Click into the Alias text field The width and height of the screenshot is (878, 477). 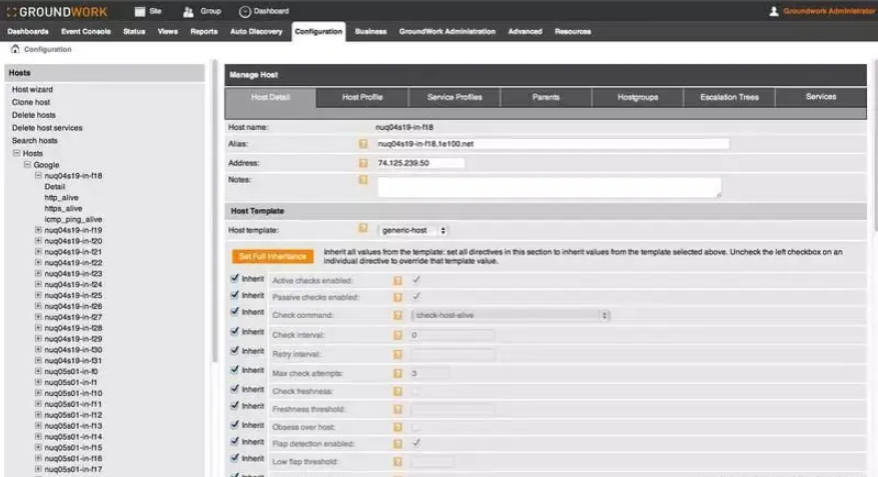553,144
